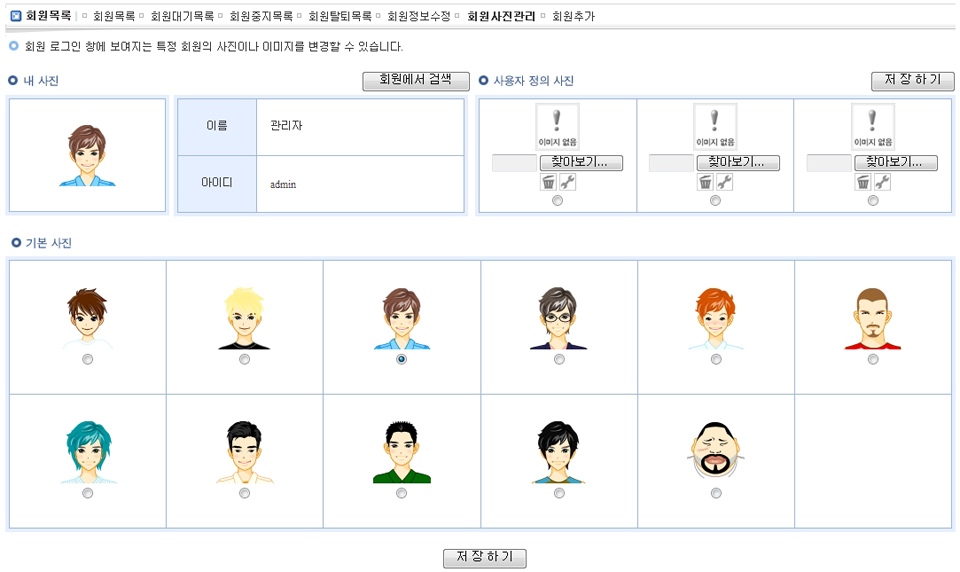Select radio button under first custom photo slot
This screenshot has height=572, width=960.
558,201
